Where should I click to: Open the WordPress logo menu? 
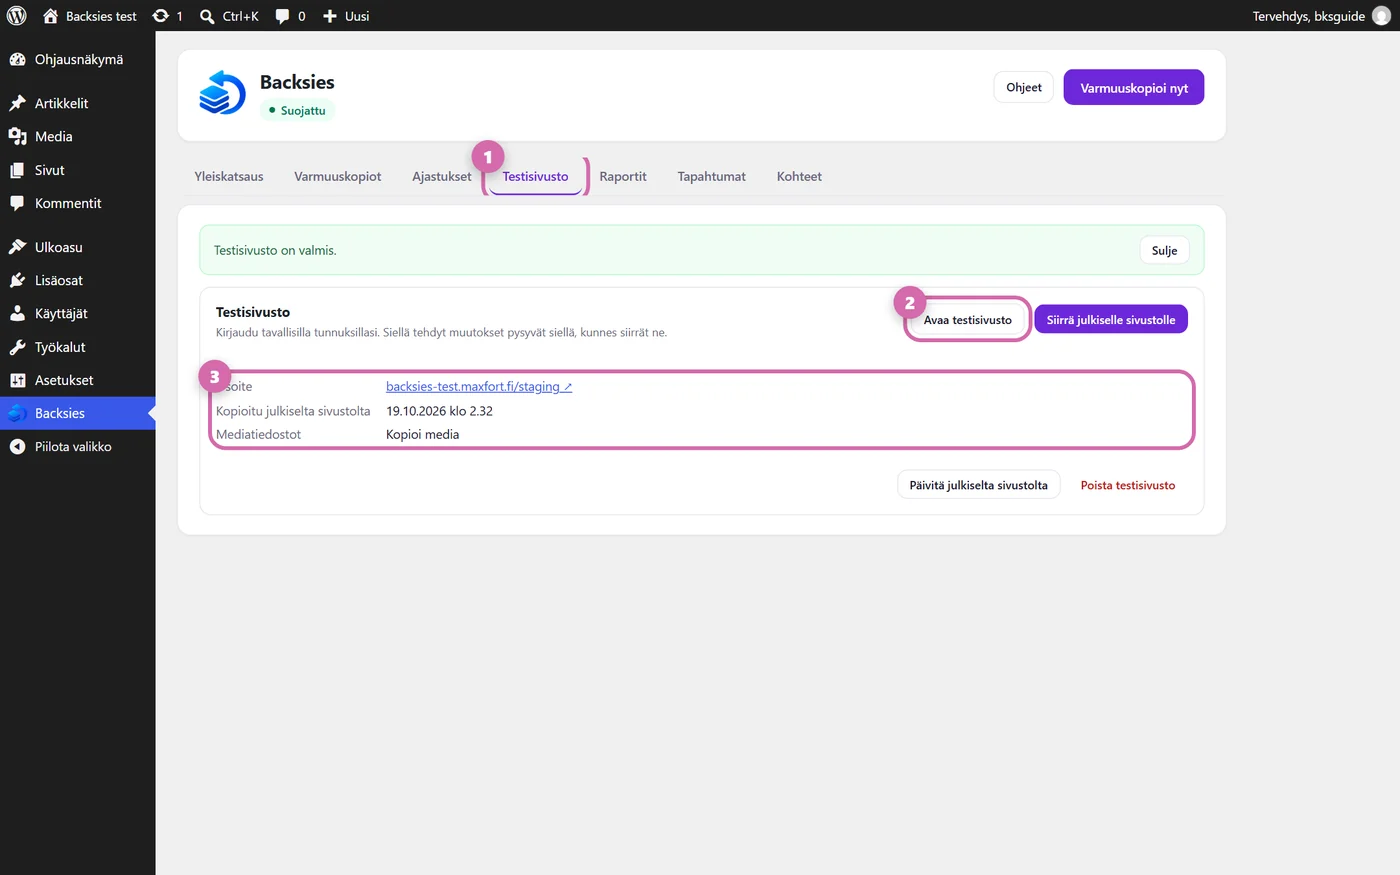(x=16, y=16)
